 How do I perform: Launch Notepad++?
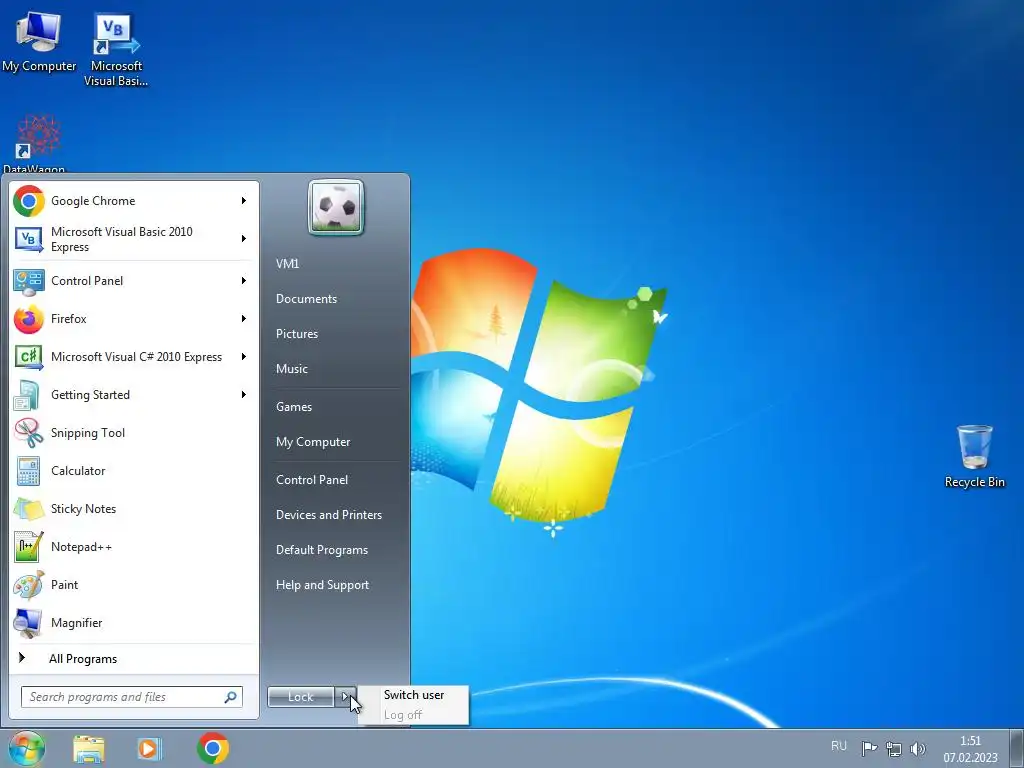(x=133, y=547)
